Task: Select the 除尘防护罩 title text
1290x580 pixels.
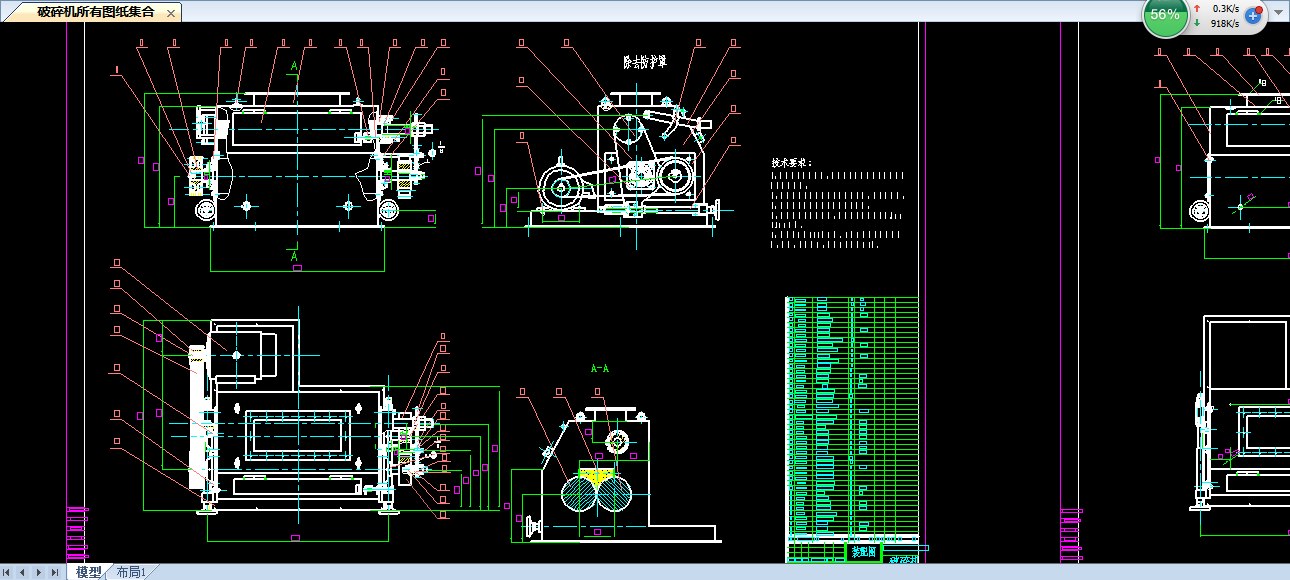Action: (x=645, y=62)
